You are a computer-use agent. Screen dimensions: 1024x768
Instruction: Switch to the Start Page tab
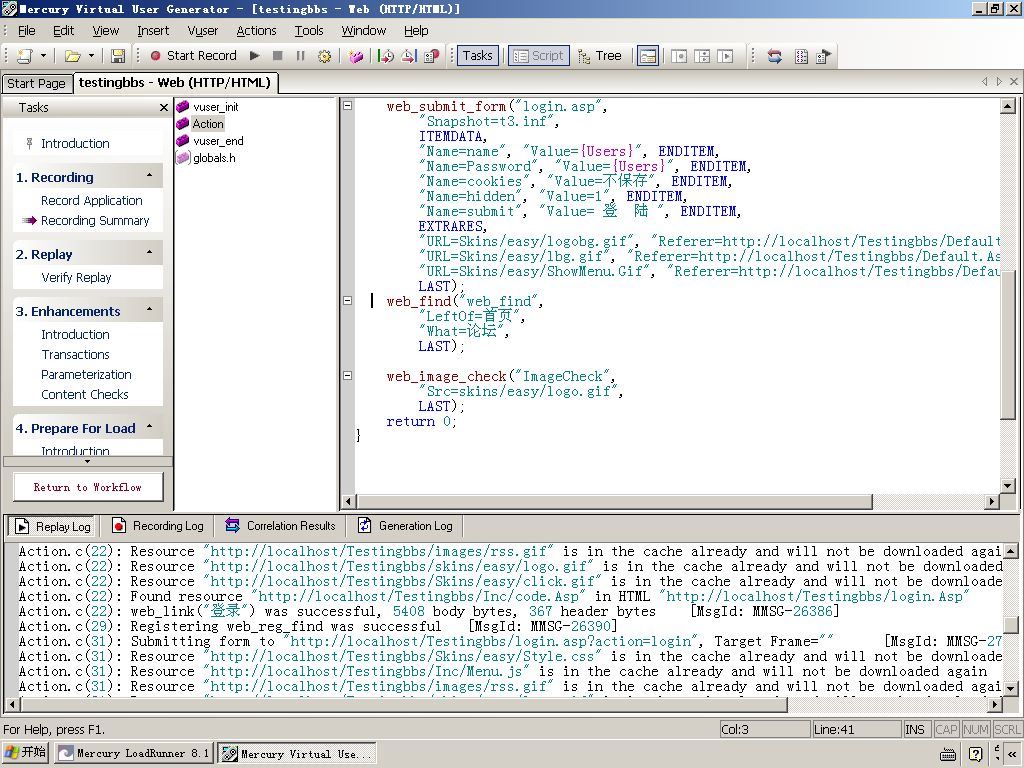36,84
